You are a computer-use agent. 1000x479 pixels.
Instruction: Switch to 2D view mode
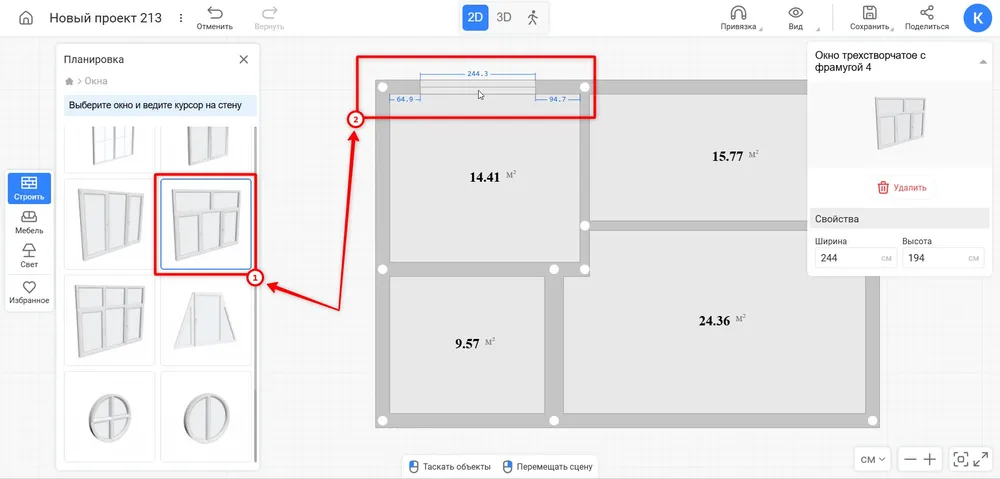[476, 17]
